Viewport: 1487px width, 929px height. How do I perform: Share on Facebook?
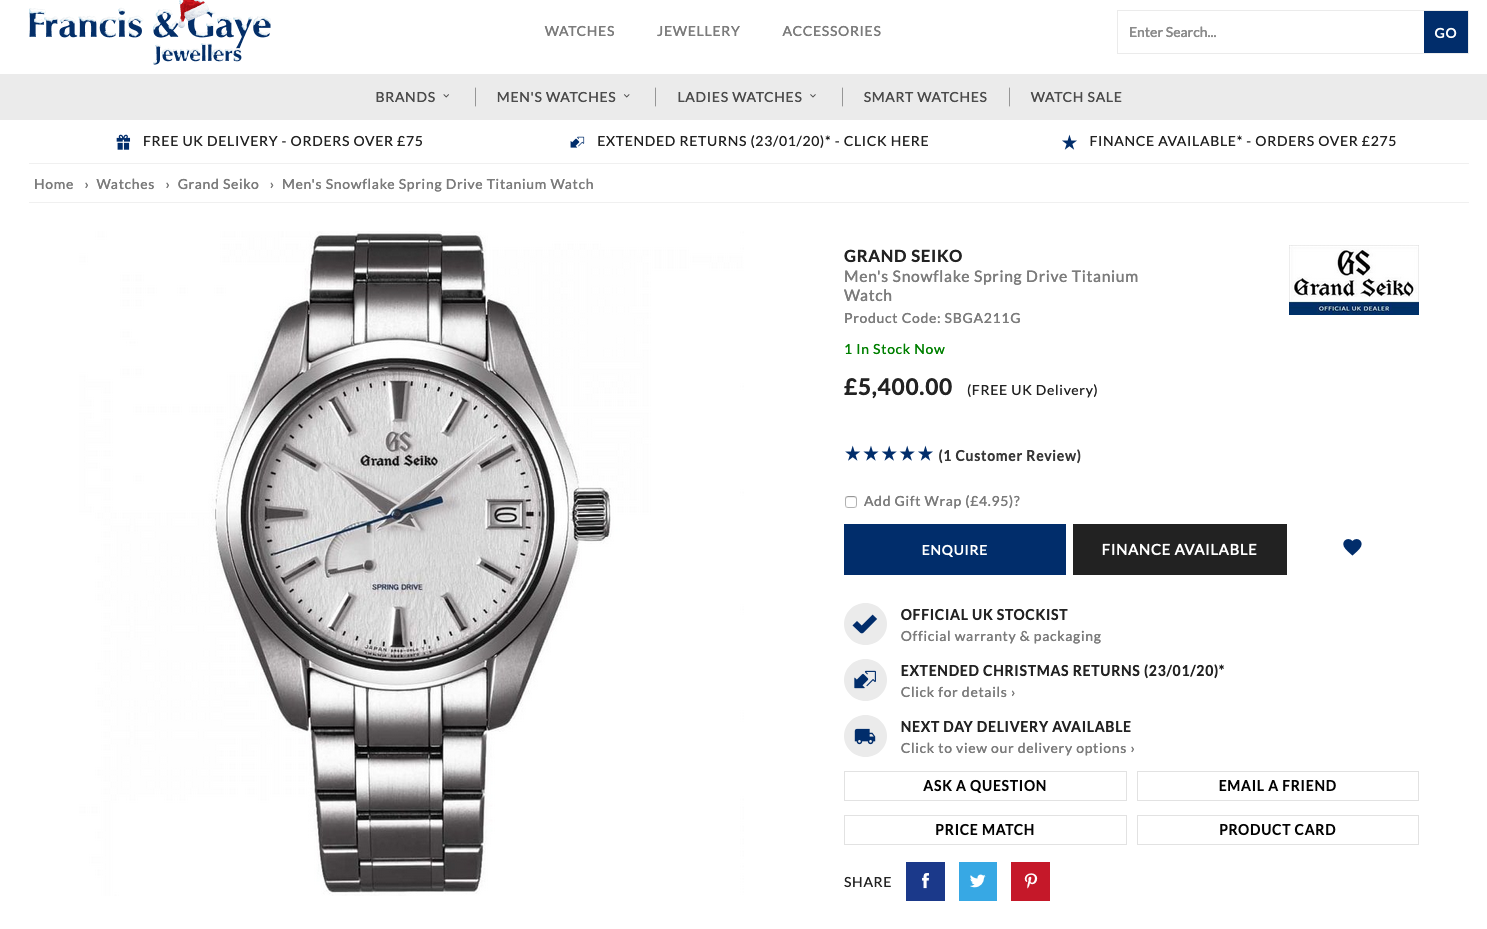coord(925,881)
